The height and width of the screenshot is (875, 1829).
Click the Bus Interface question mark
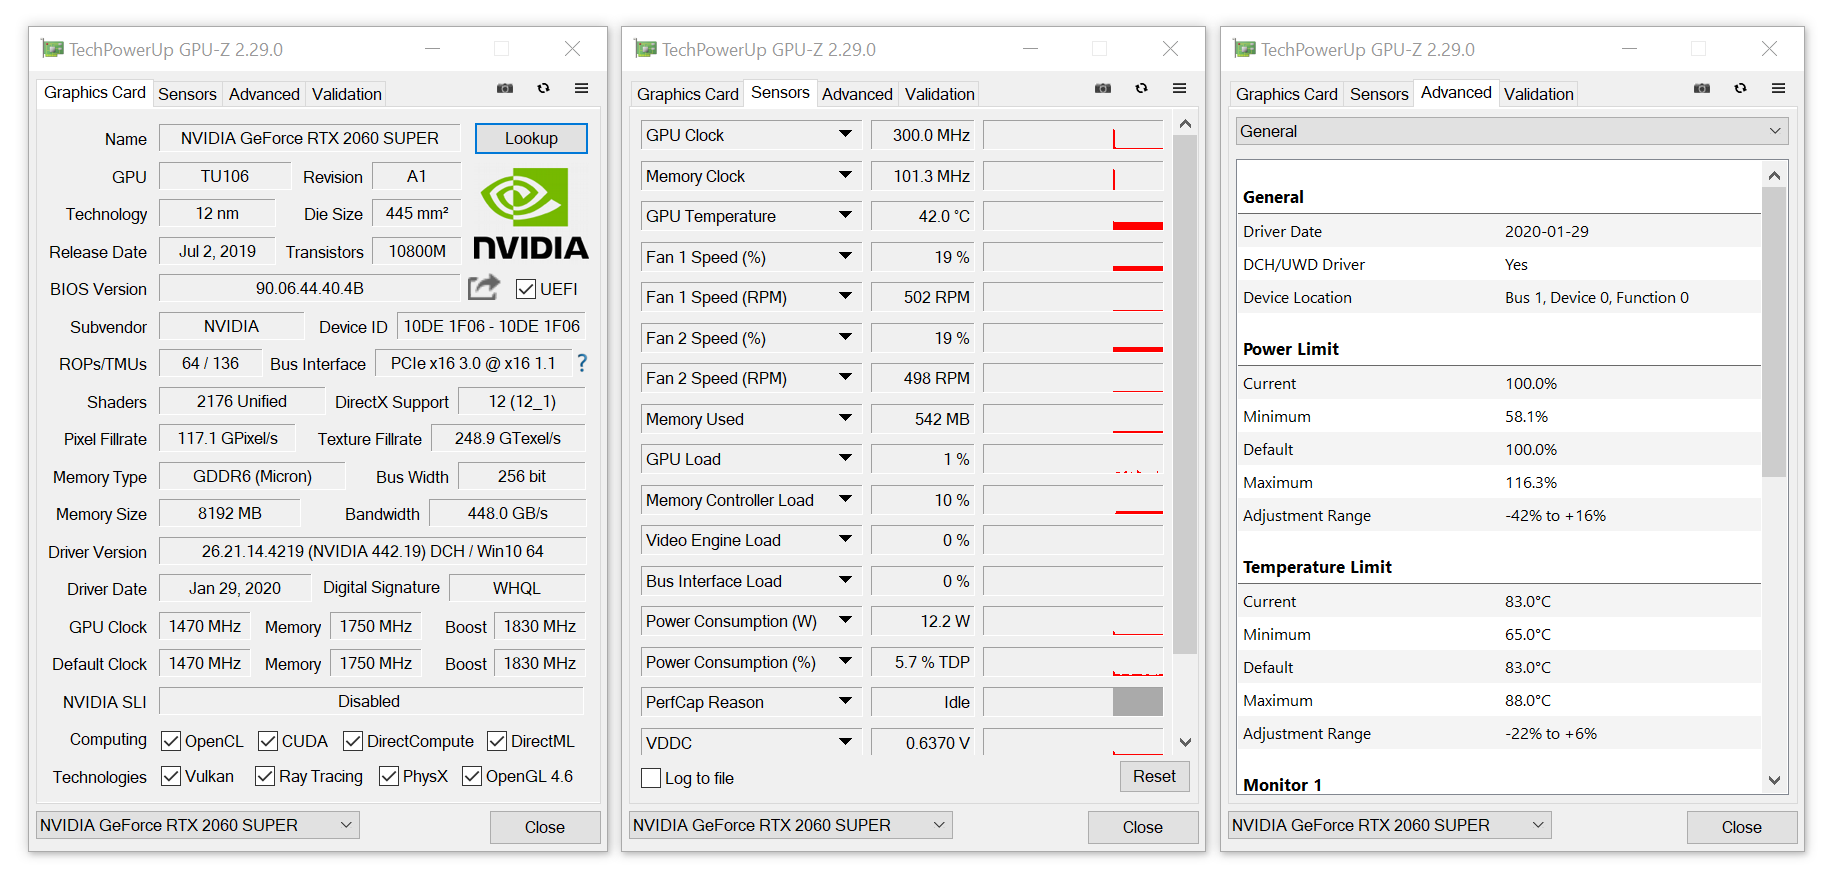point(582,364)
